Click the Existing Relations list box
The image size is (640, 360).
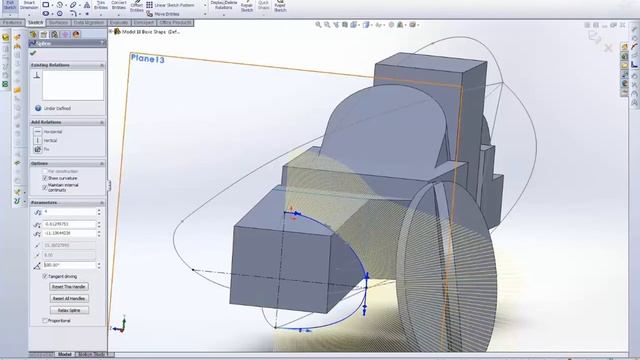point(73,85)
